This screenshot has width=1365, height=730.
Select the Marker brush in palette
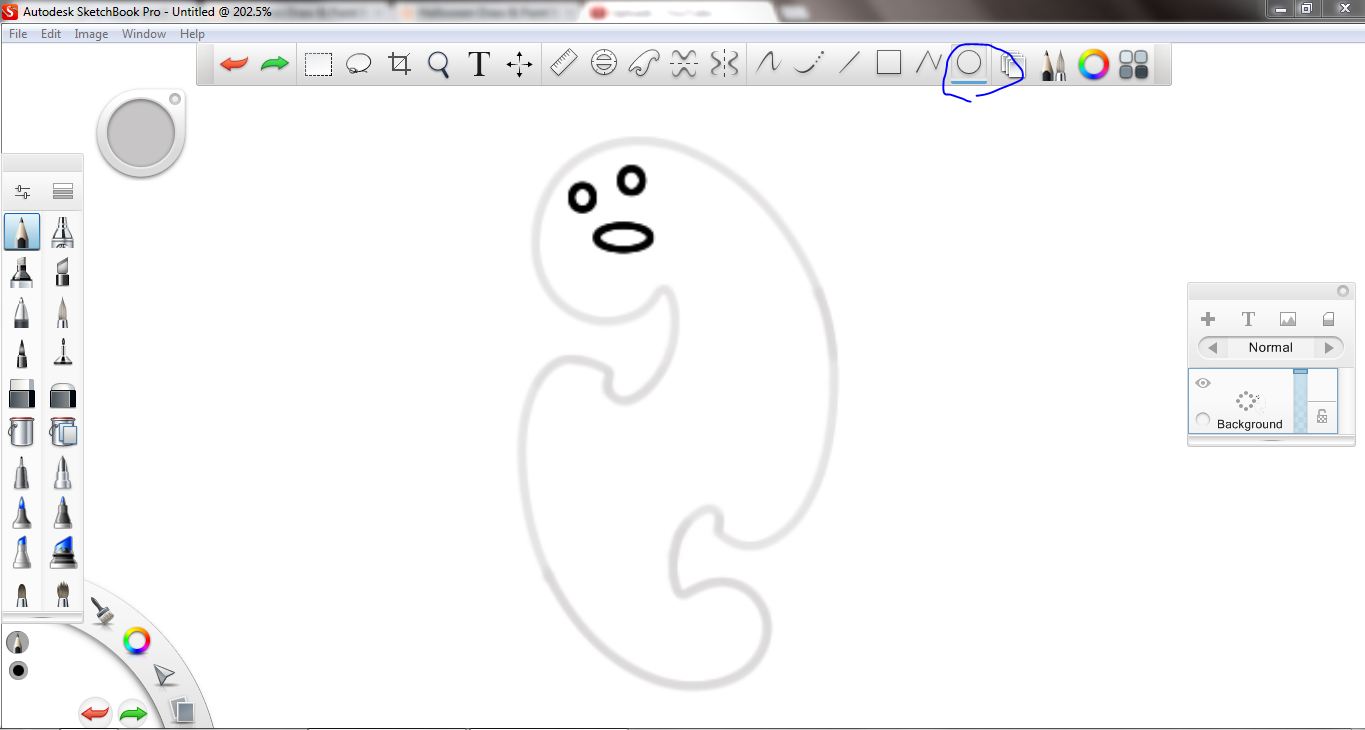coord(22,272)
